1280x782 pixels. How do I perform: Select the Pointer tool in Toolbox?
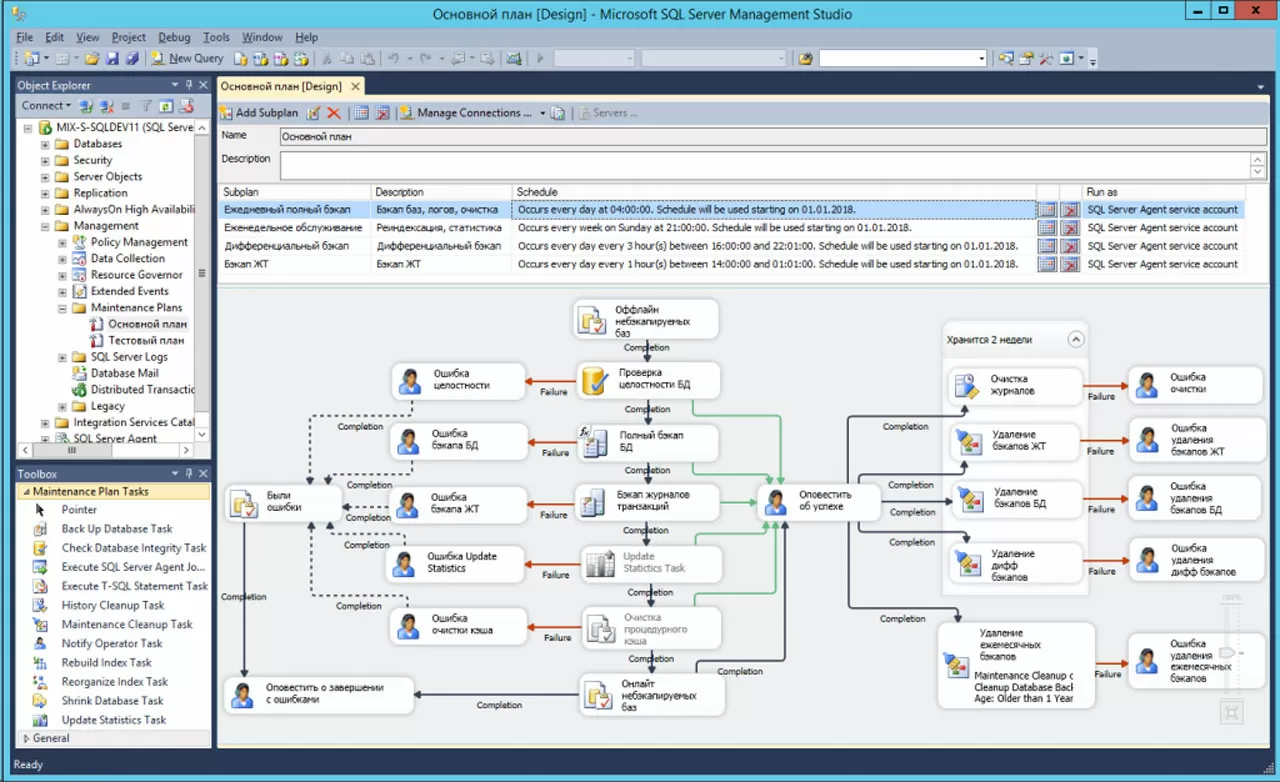(x=79, y=510)
